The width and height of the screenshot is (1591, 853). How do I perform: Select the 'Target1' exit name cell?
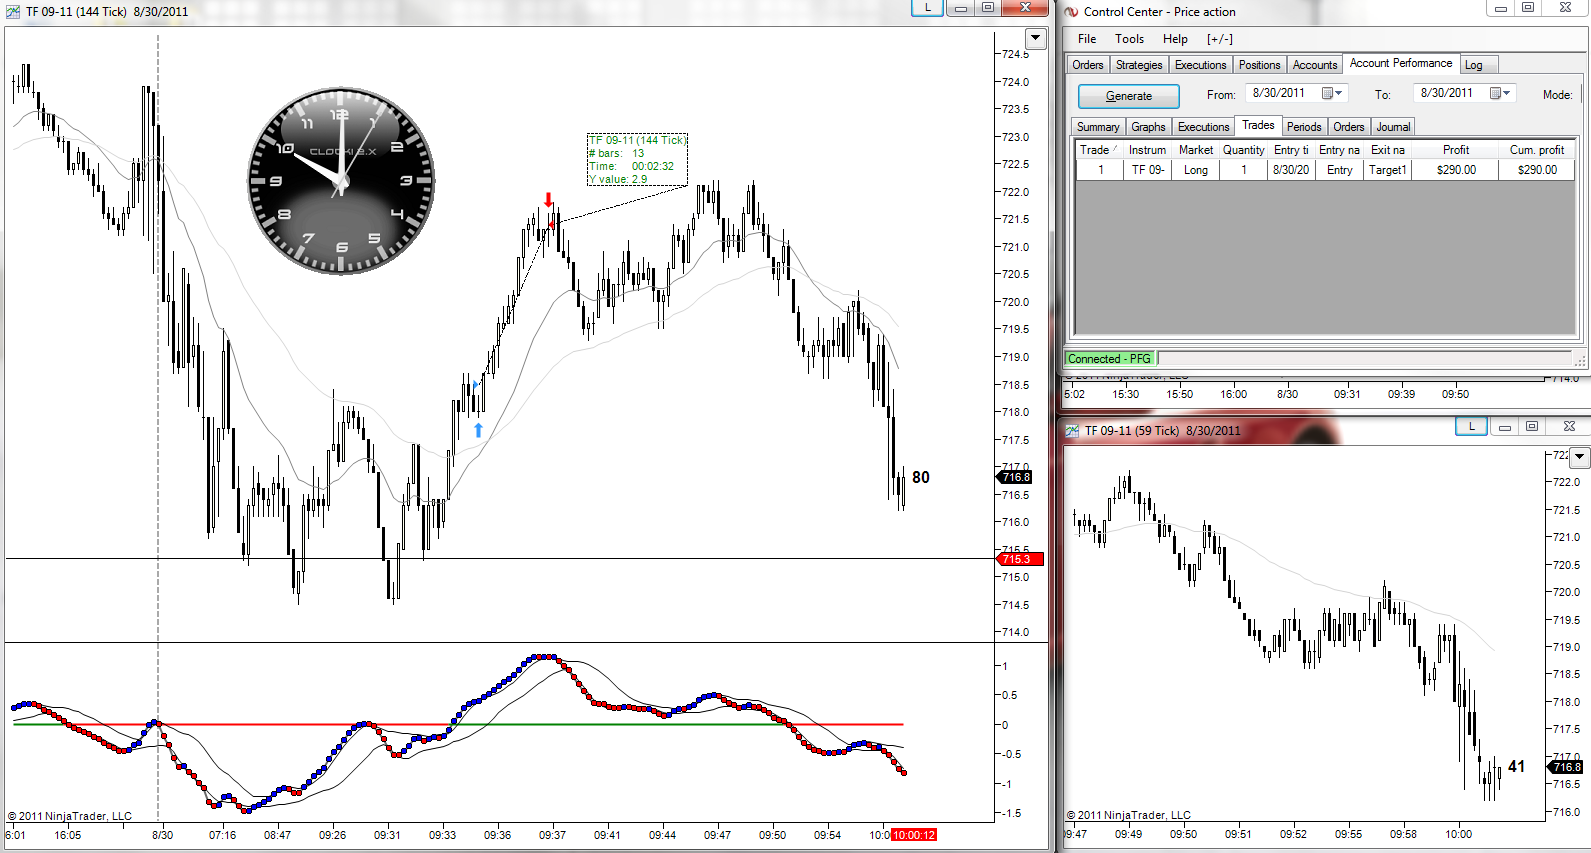[1388, 170]
